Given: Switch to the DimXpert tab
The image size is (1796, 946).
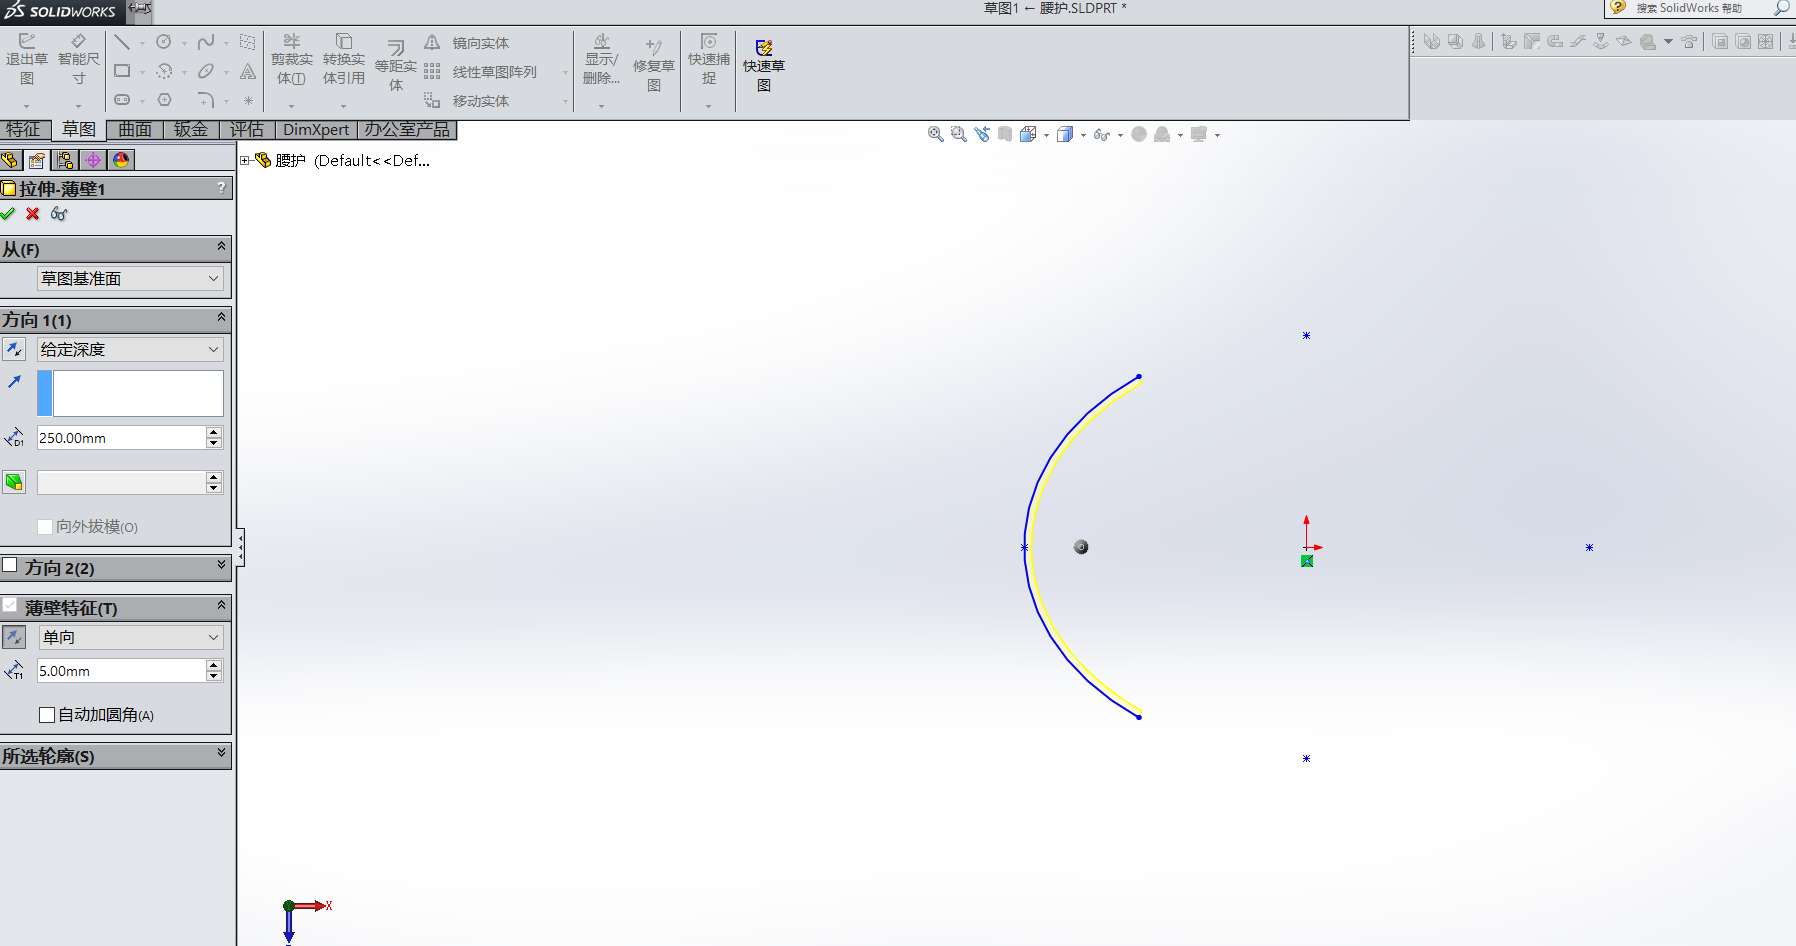Looking at the screenshot, I should pyautogui.click(x=316, y=130).
